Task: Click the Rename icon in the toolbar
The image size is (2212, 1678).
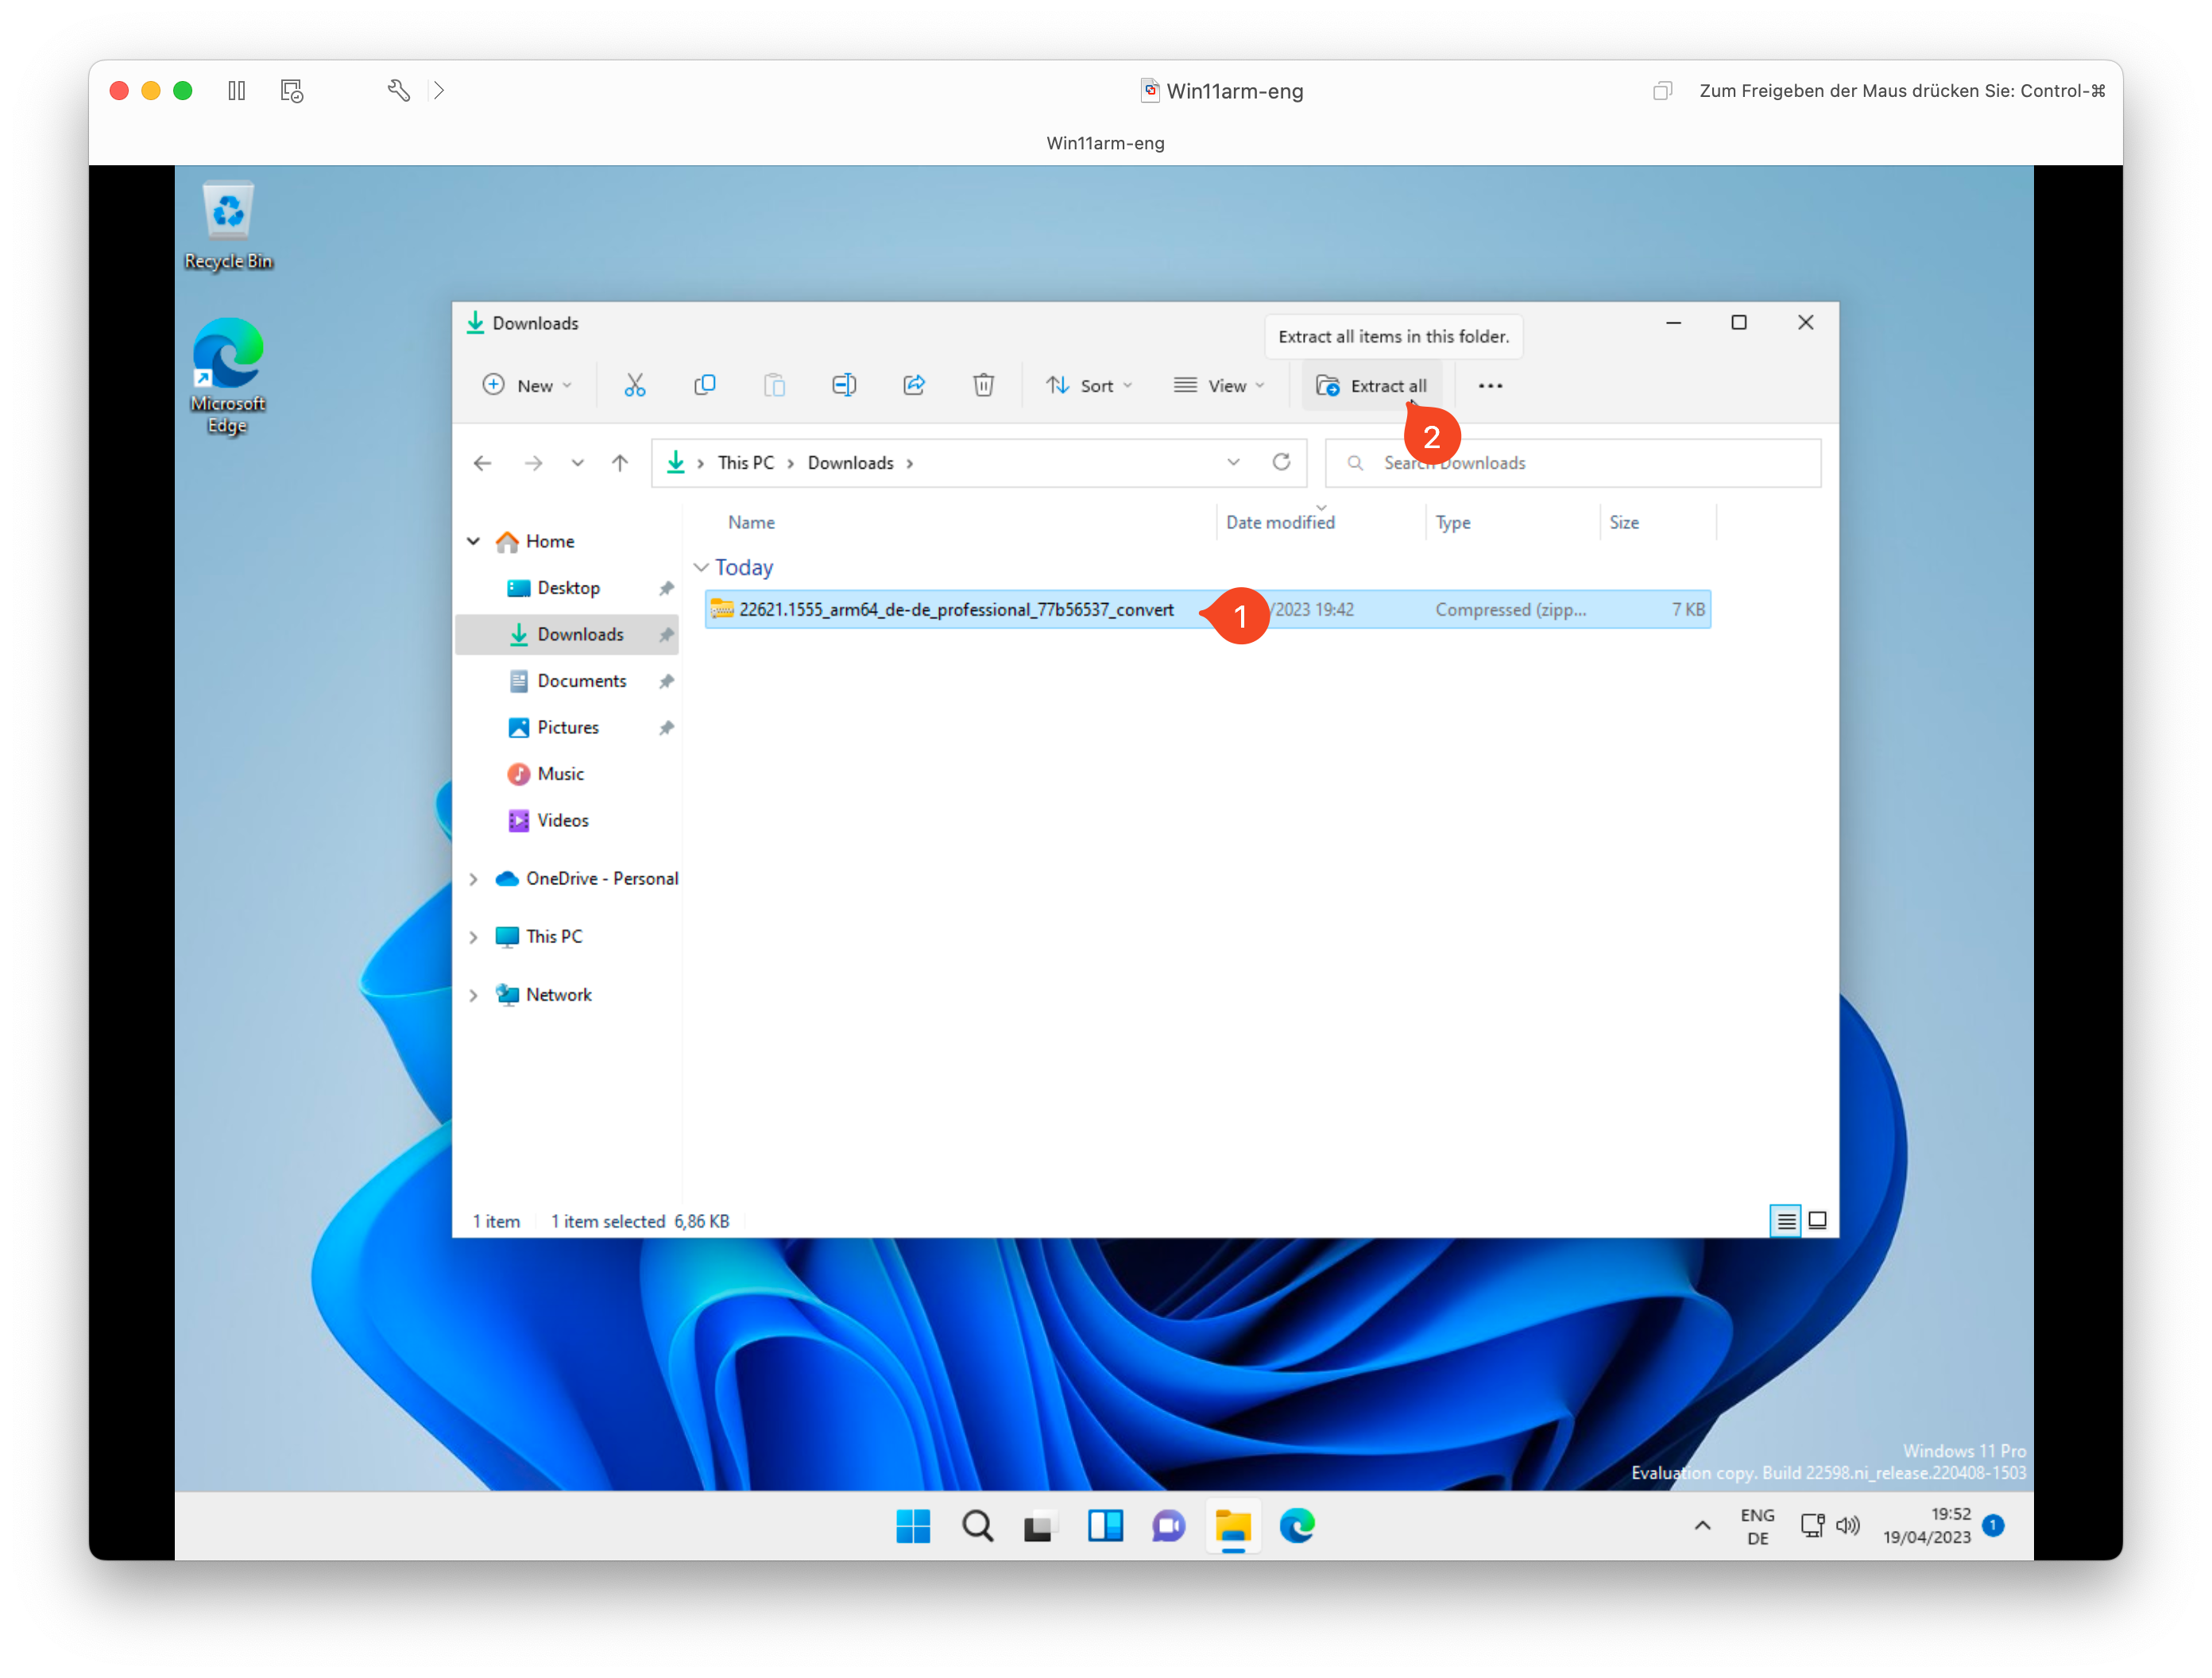Action: pos(844,386)
